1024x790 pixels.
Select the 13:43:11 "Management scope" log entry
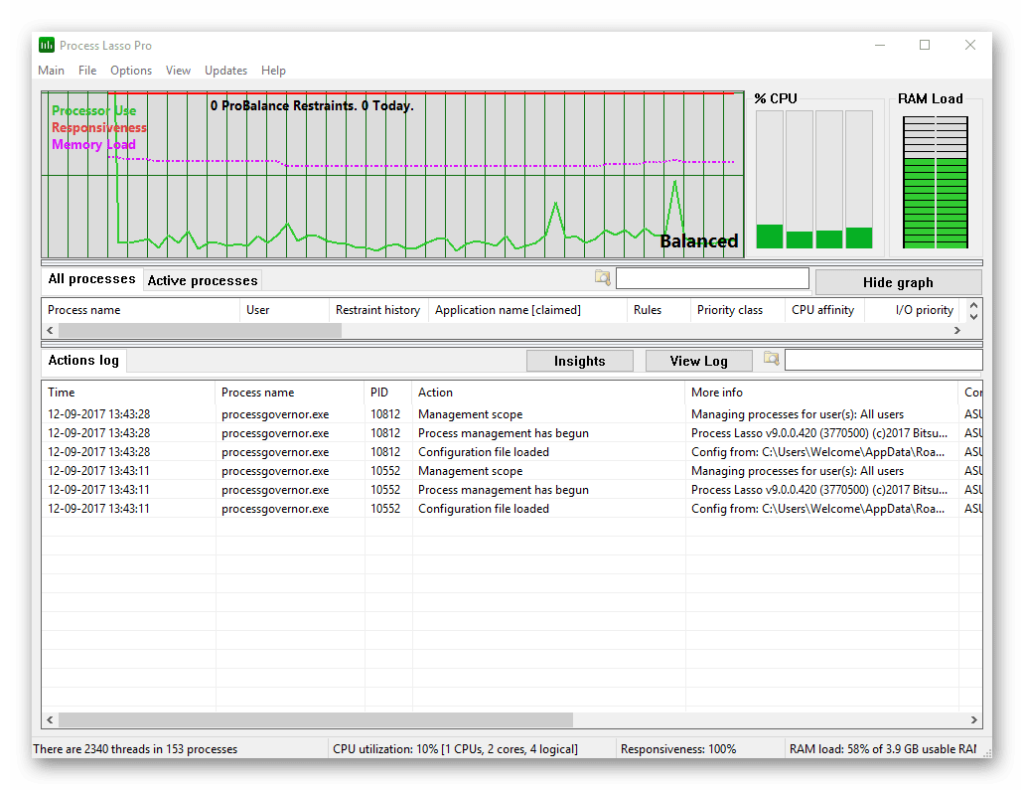(512, 471)
